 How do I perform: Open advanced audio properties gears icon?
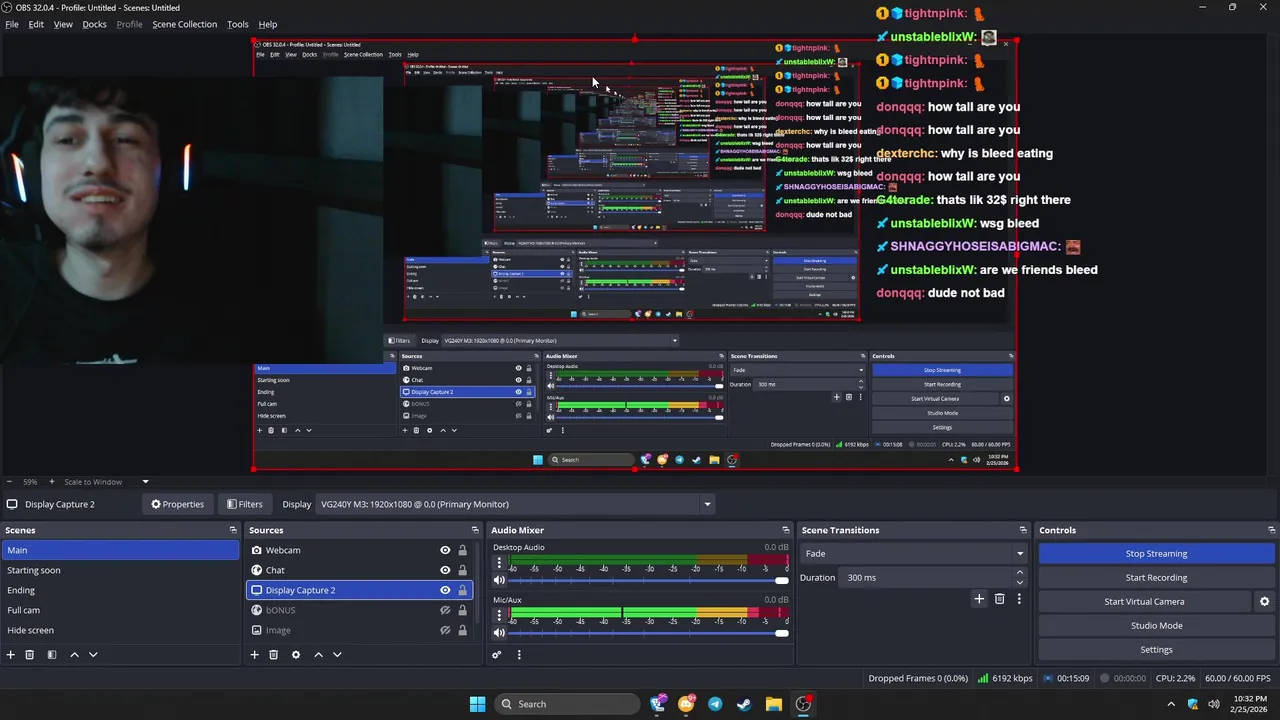[496, 654]
